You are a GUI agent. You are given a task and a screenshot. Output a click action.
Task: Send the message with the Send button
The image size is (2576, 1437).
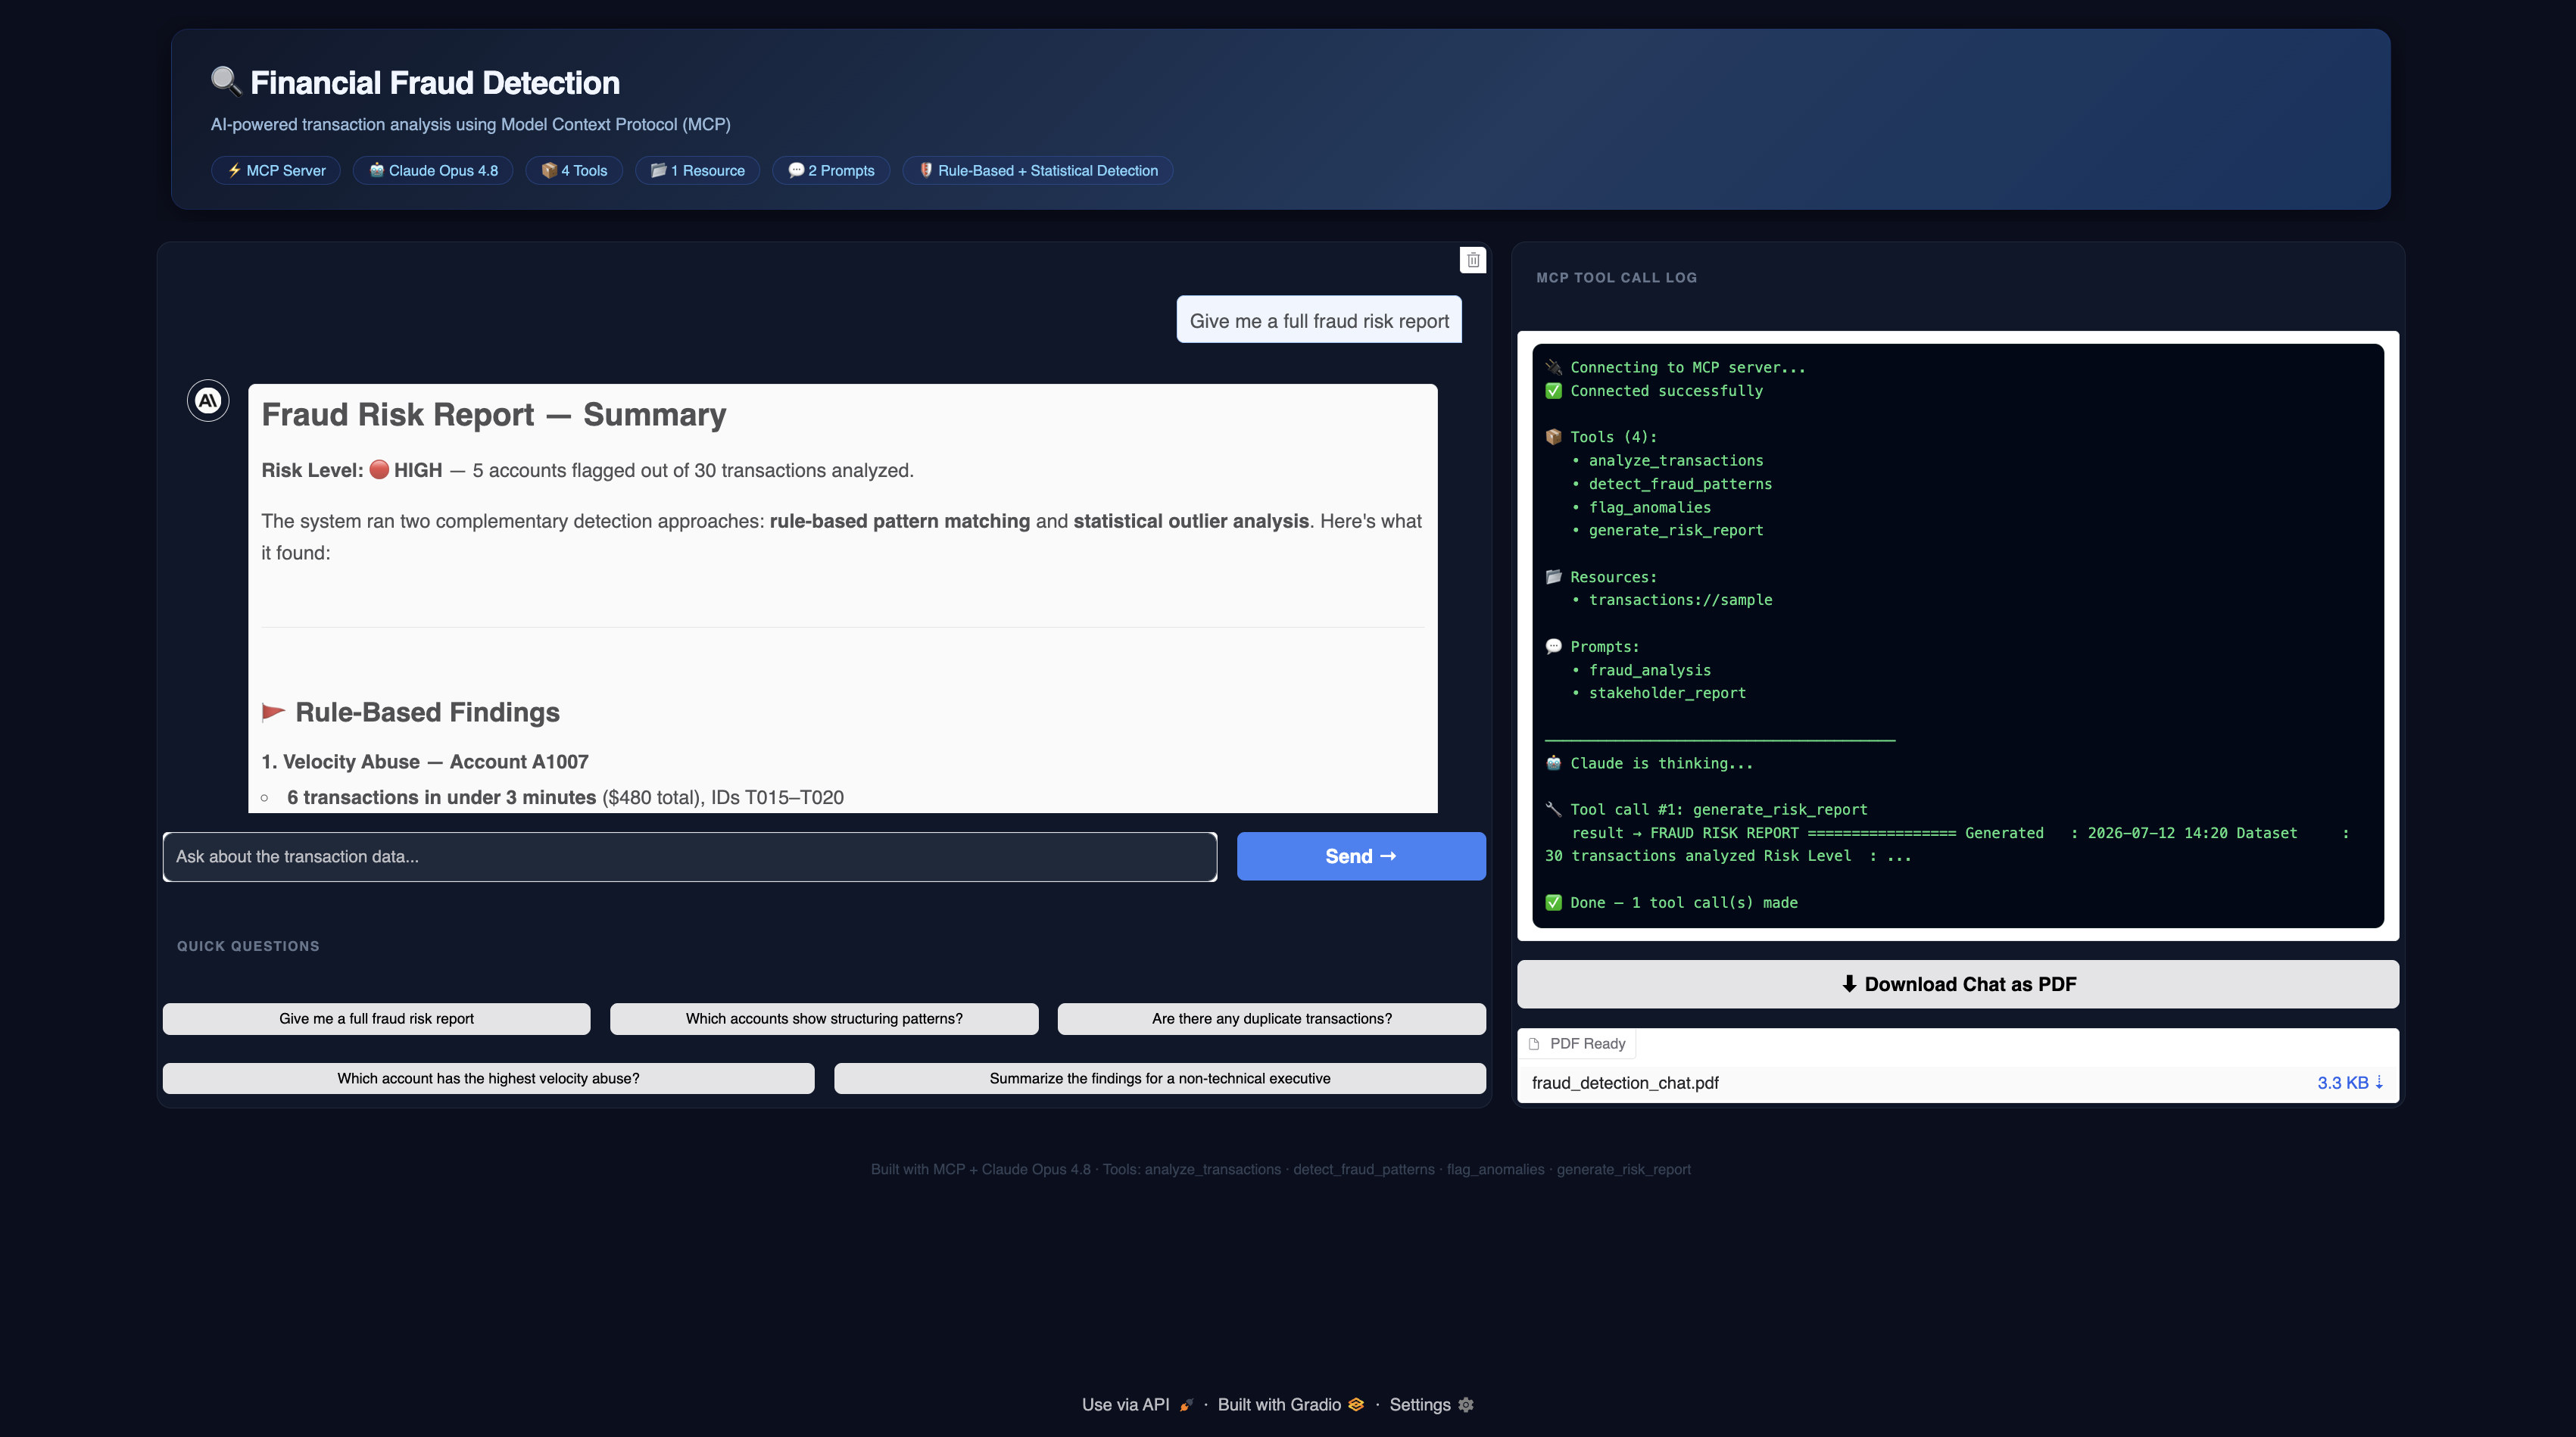click(x=1361, y=857)
